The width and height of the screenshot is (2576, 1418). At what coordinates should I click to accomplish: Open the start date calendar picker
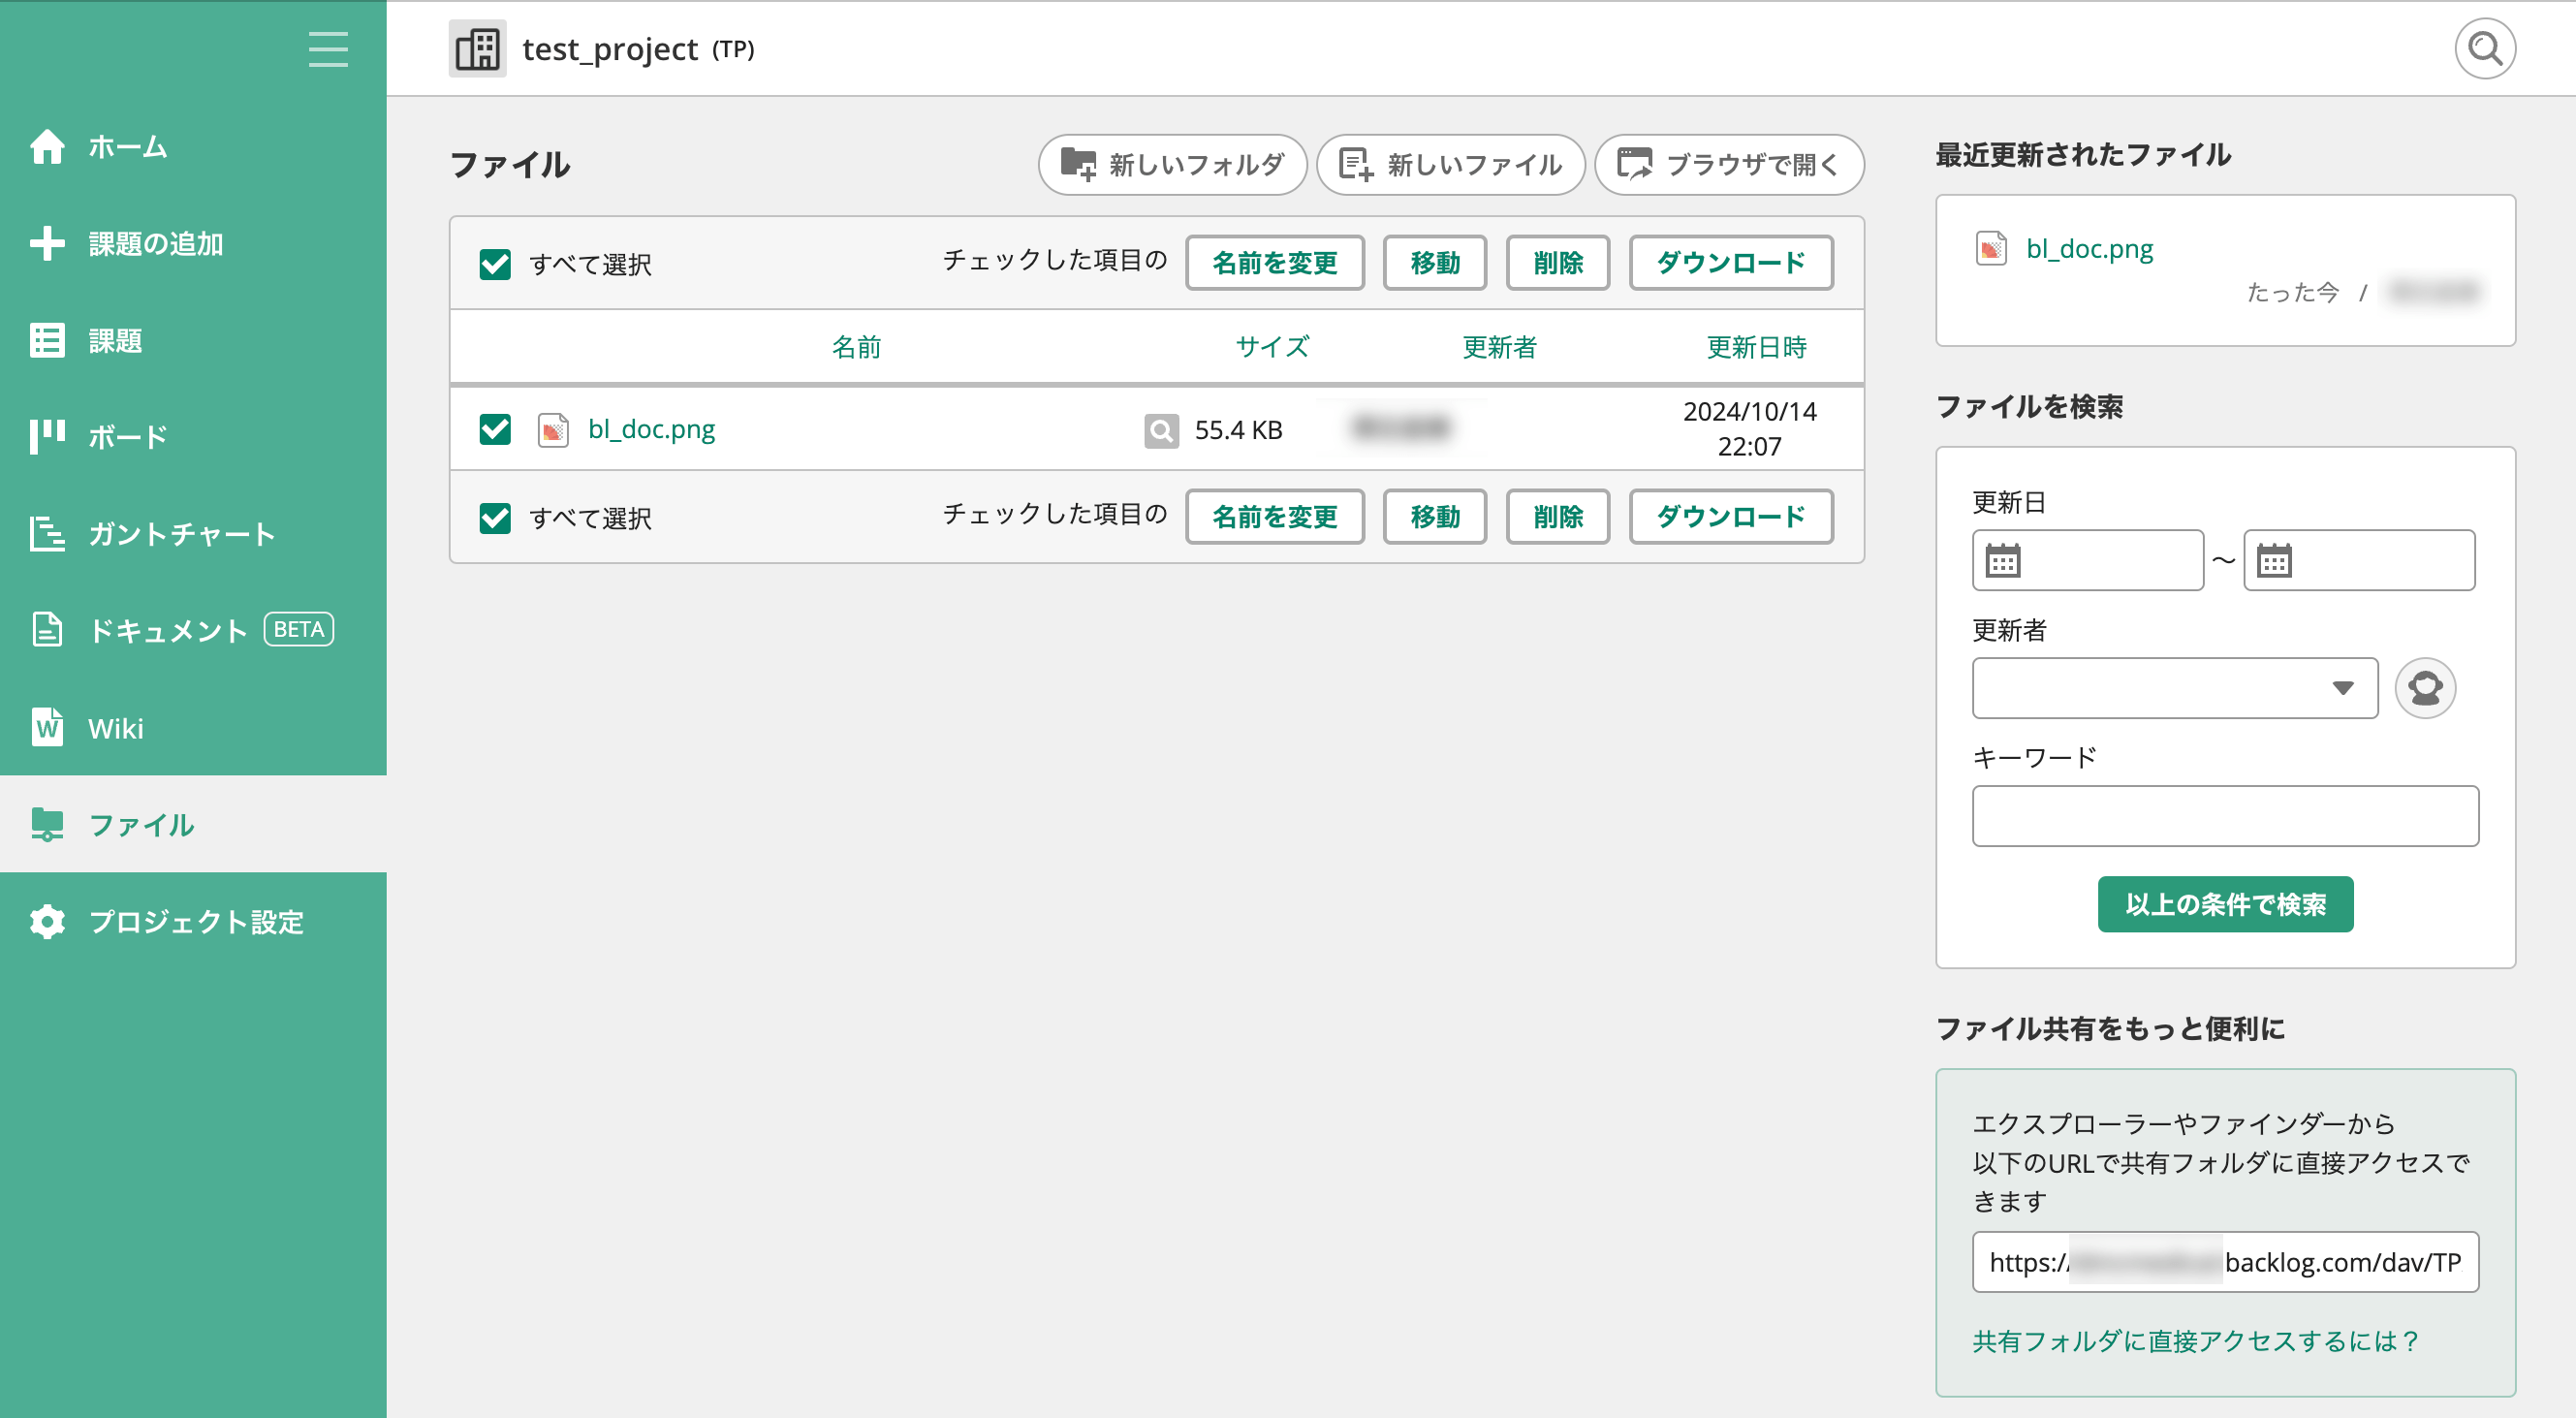pyautogui.click(x=2003, y=561)
